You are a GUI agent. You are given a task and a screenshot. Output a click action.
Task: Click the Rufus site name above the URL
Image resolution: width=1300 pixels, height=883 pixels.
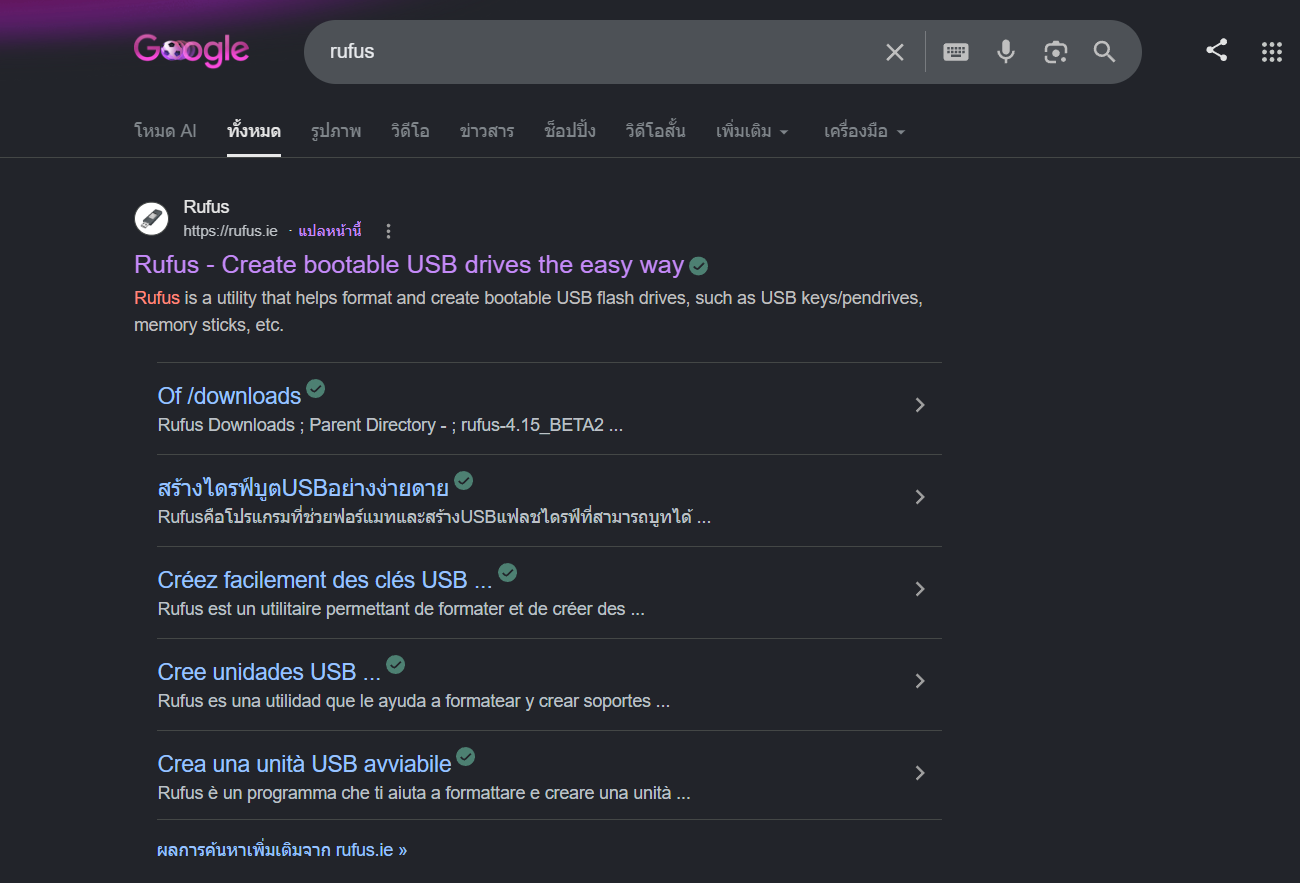click(207, 207)
